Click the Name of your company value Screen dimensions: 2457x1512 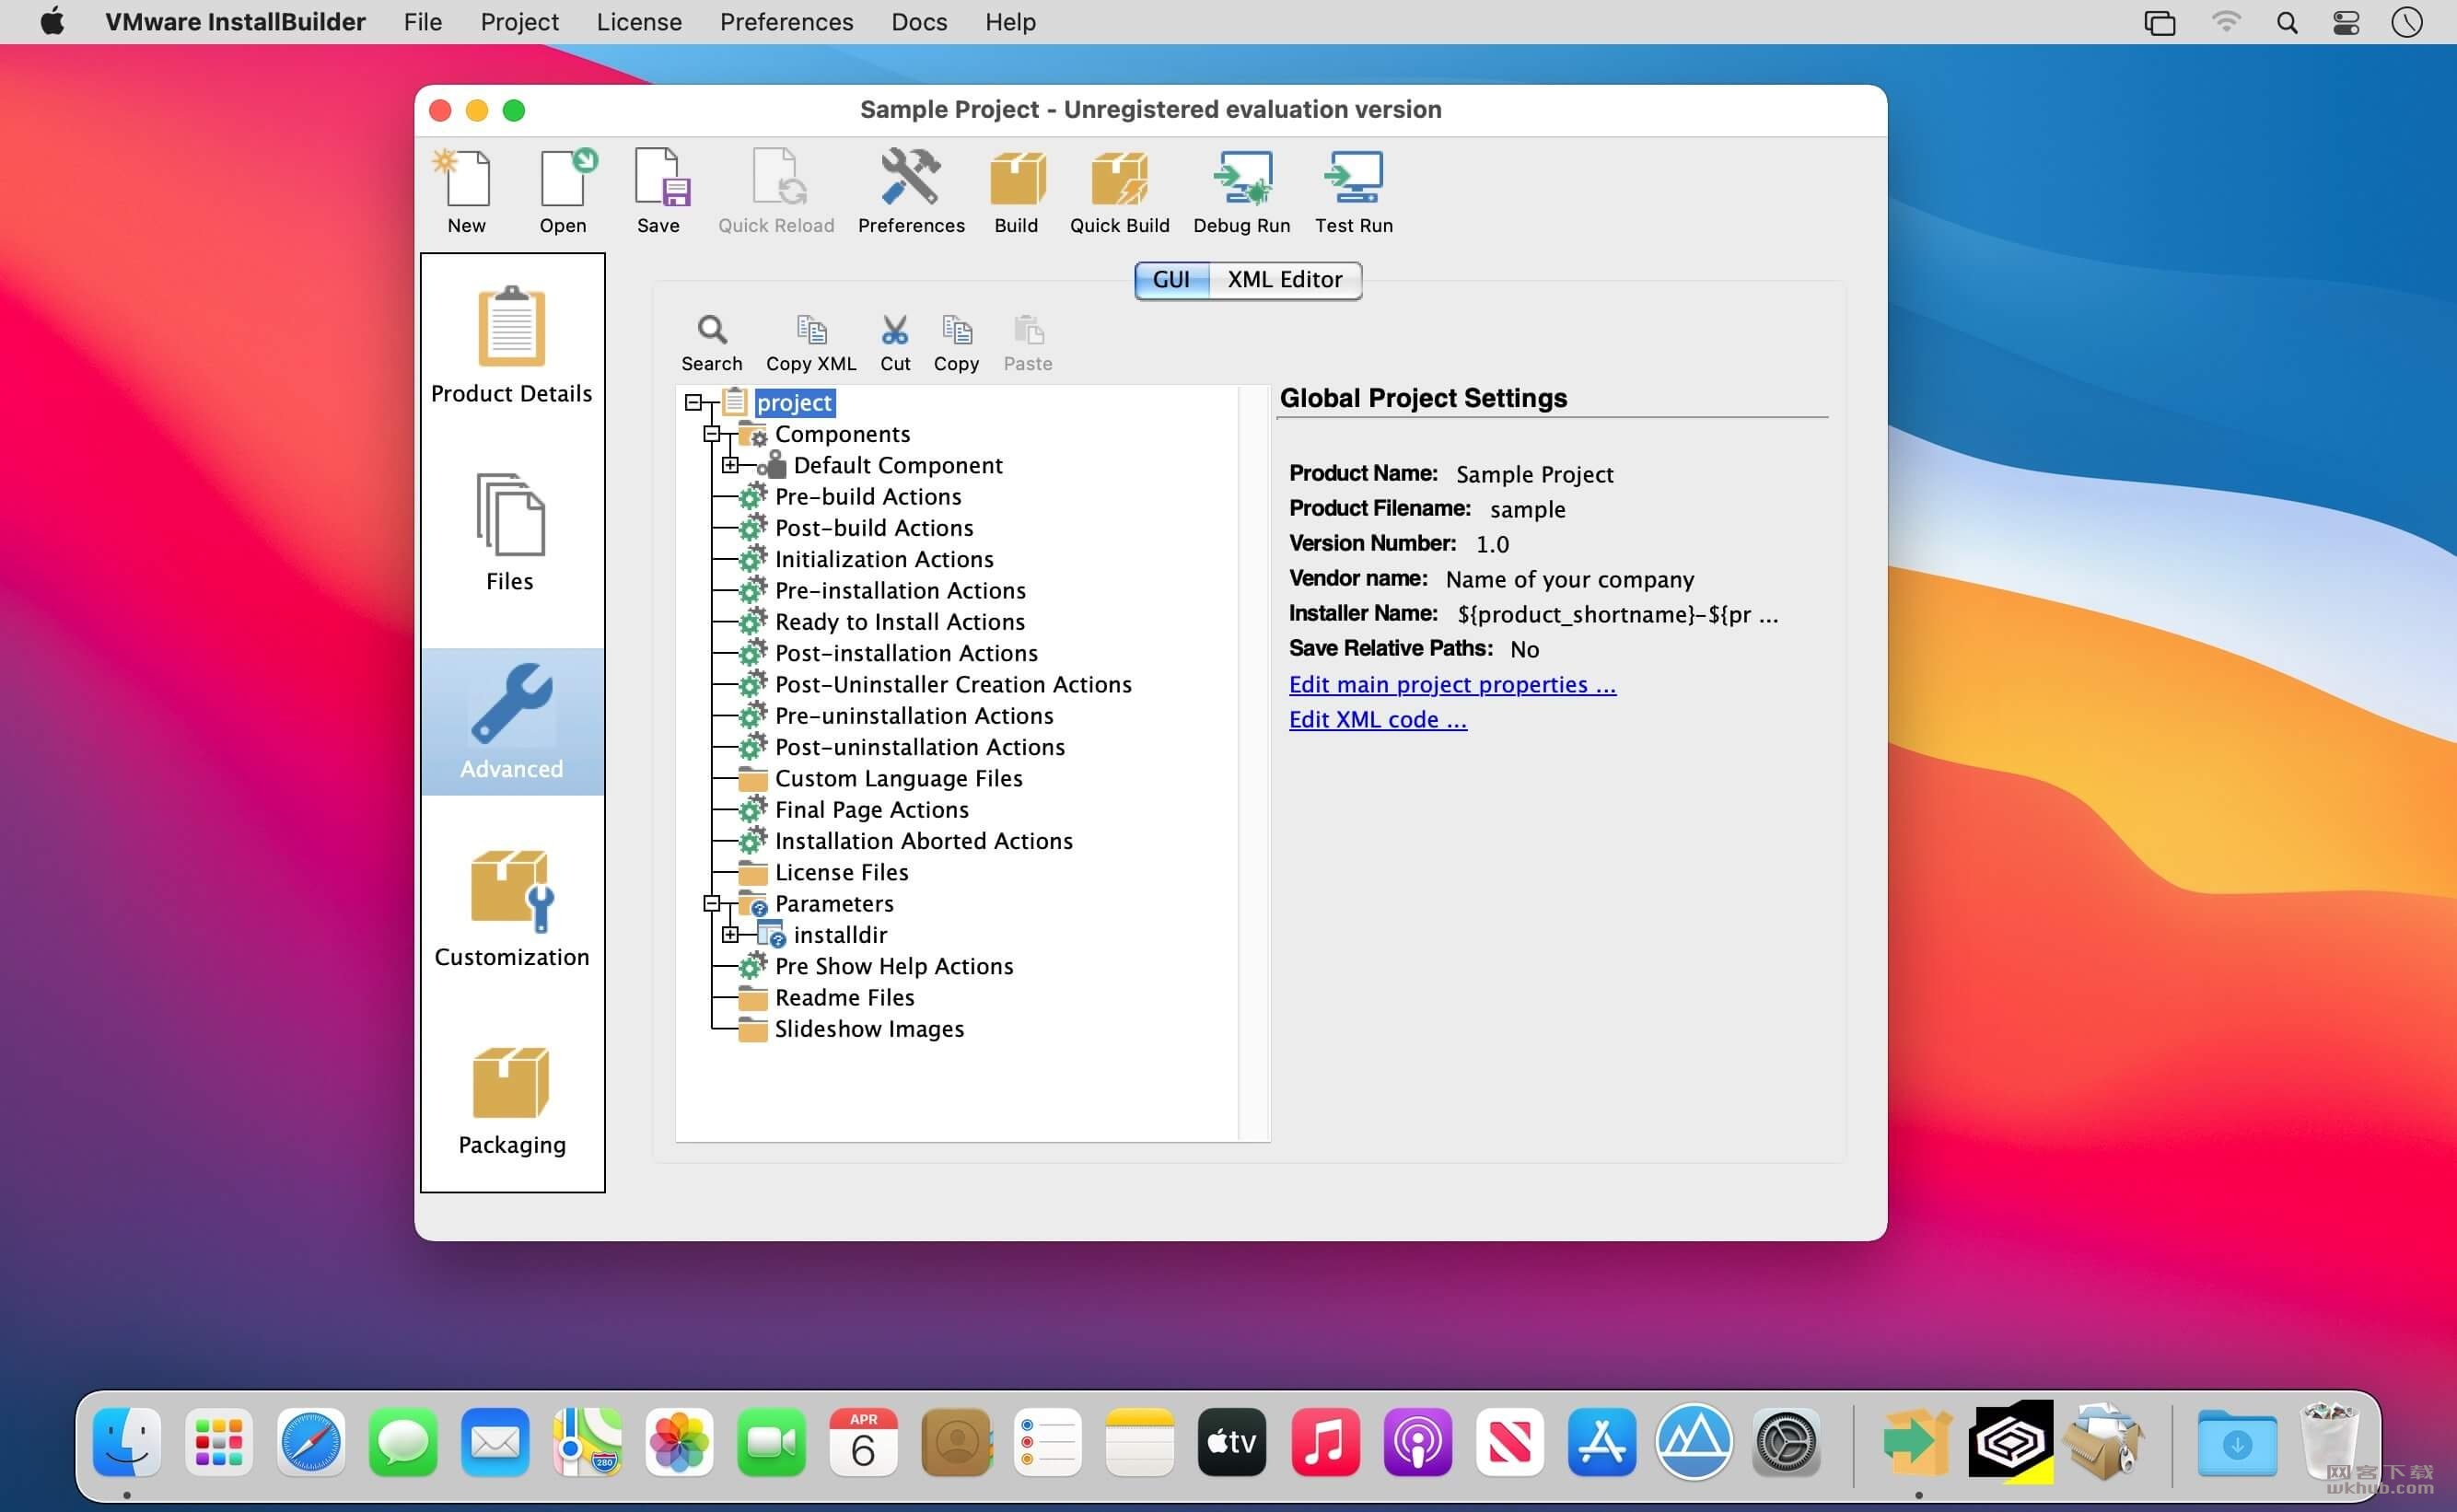[x=1570, y=579]
